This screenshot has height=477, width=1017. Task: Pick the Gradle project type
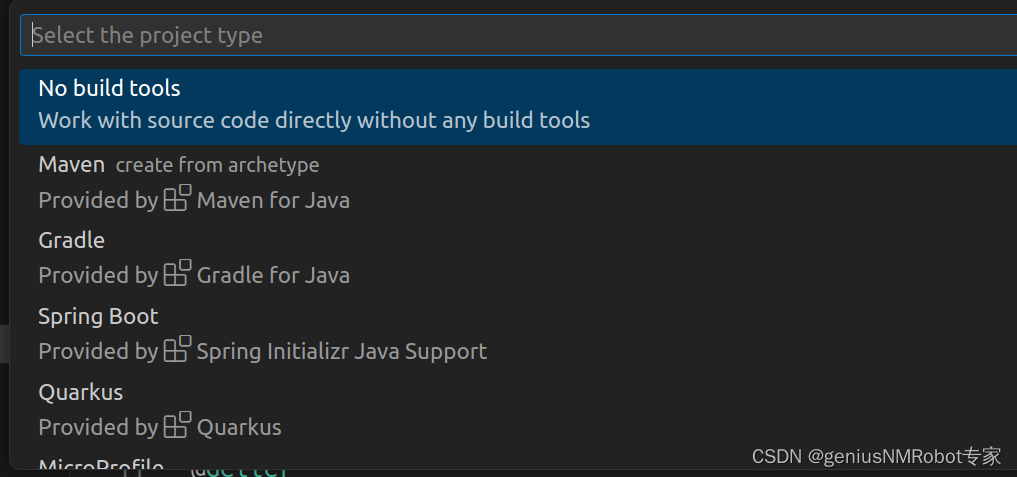518,258
